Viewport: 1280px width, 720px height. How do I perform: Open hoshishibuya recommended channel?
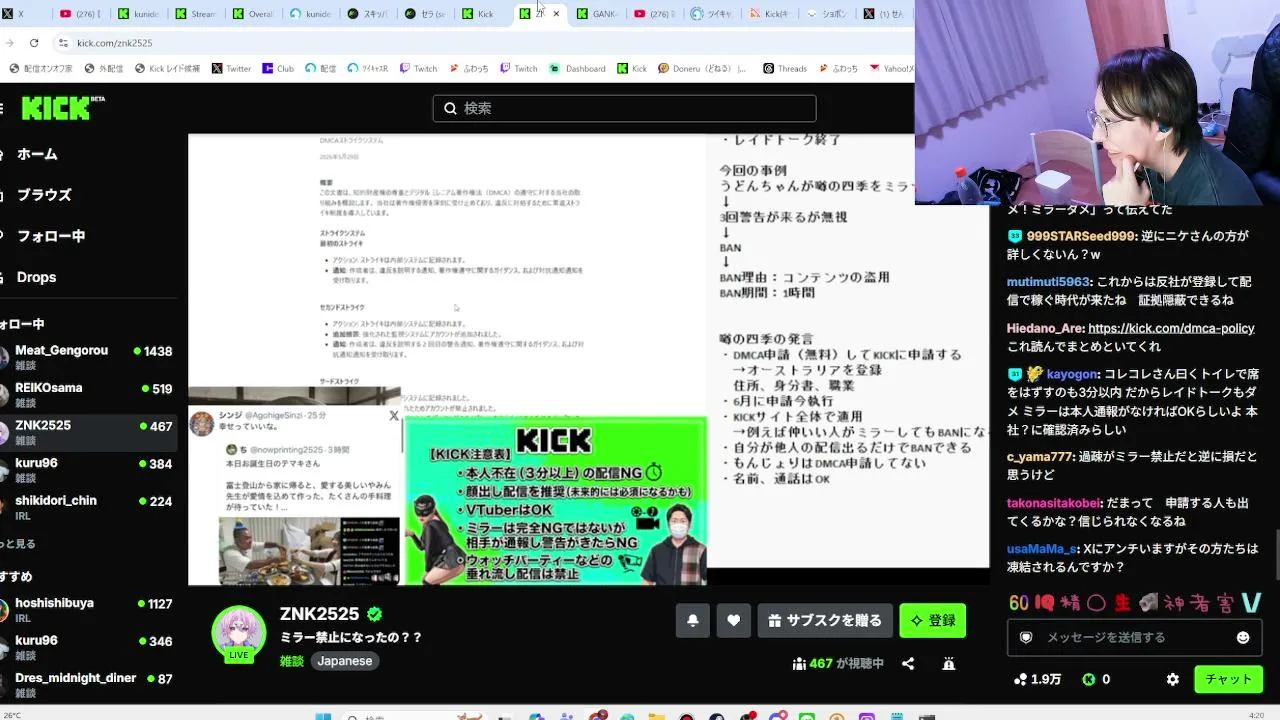point(90,611)
